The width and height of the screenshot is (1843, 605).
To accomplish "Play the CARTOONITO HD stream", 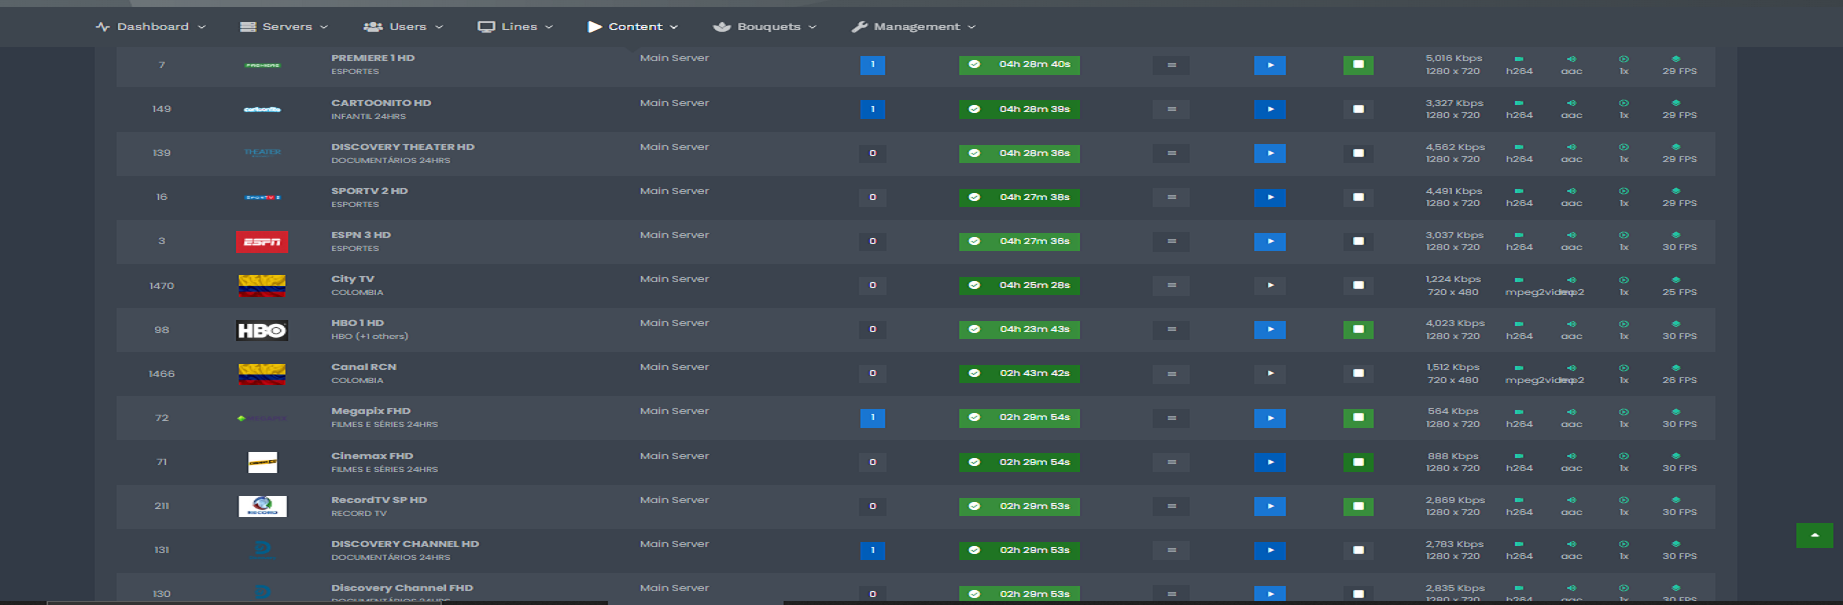I will [1270, 109].
